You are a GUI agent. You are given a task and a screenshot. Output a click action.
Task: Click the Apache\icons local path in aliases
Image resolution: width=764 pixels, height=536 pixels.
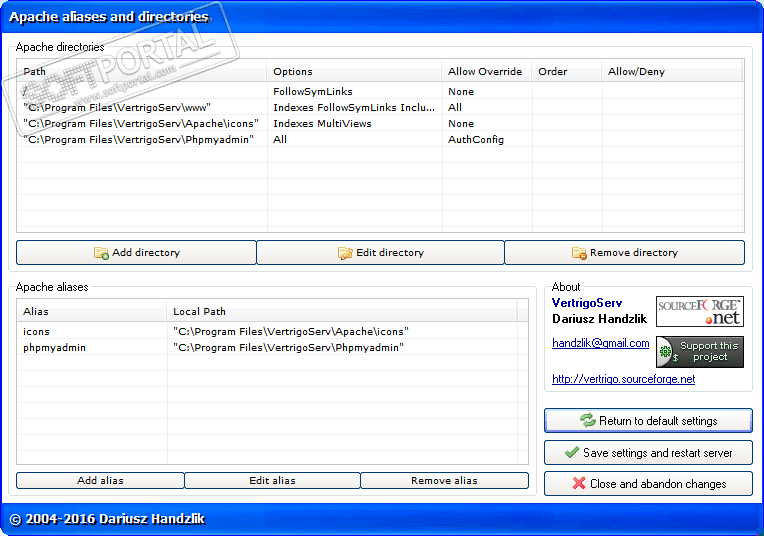291,331
